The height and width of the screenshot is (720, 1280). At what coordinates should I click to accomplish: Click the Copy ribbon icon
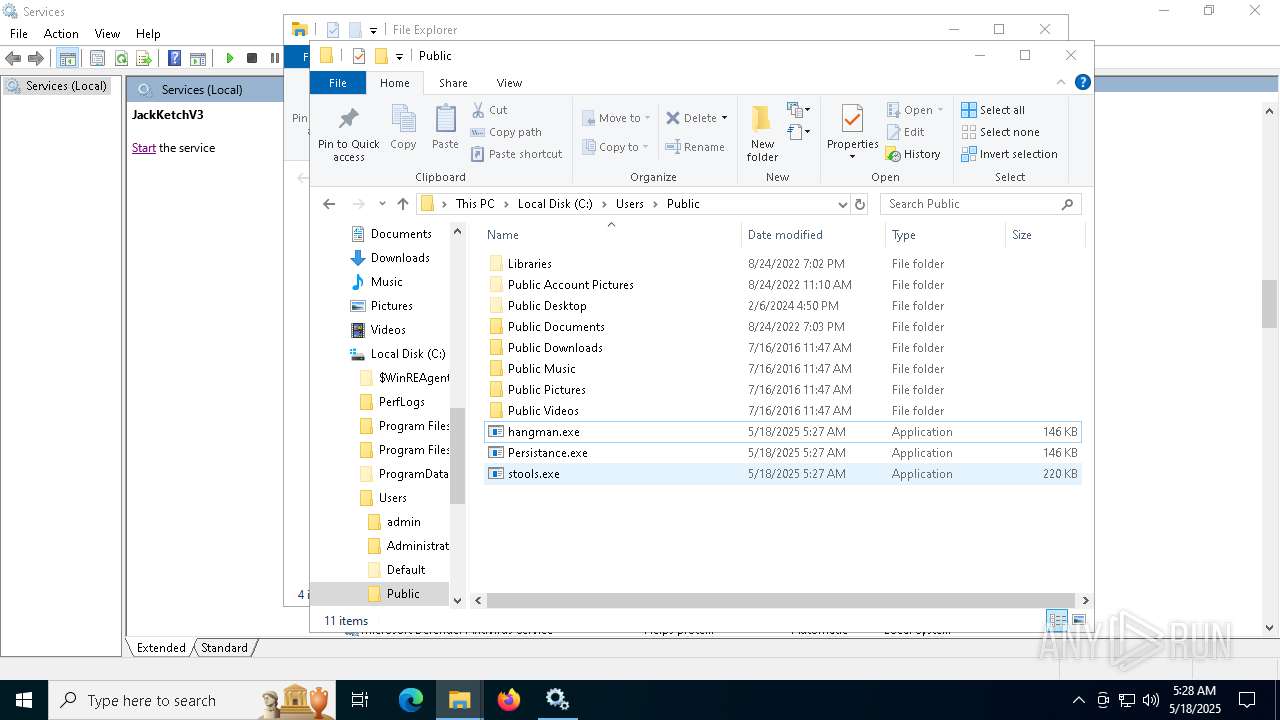pos(403,119)
